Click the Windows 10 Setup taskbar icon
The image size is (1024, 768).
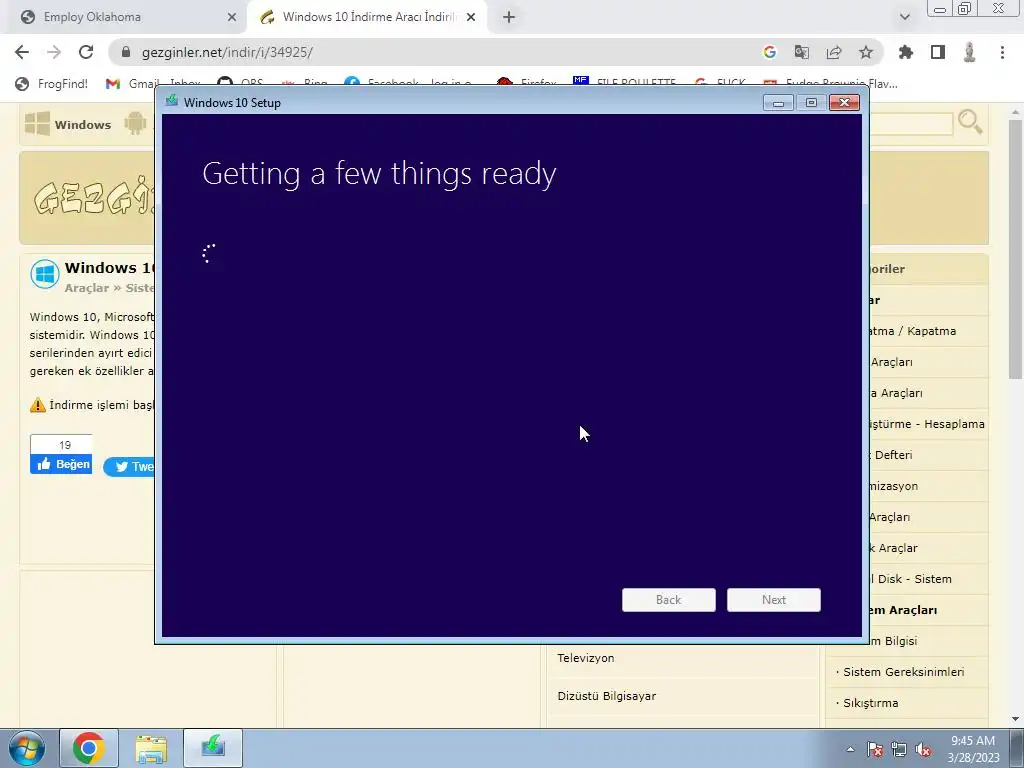[213, 748]
